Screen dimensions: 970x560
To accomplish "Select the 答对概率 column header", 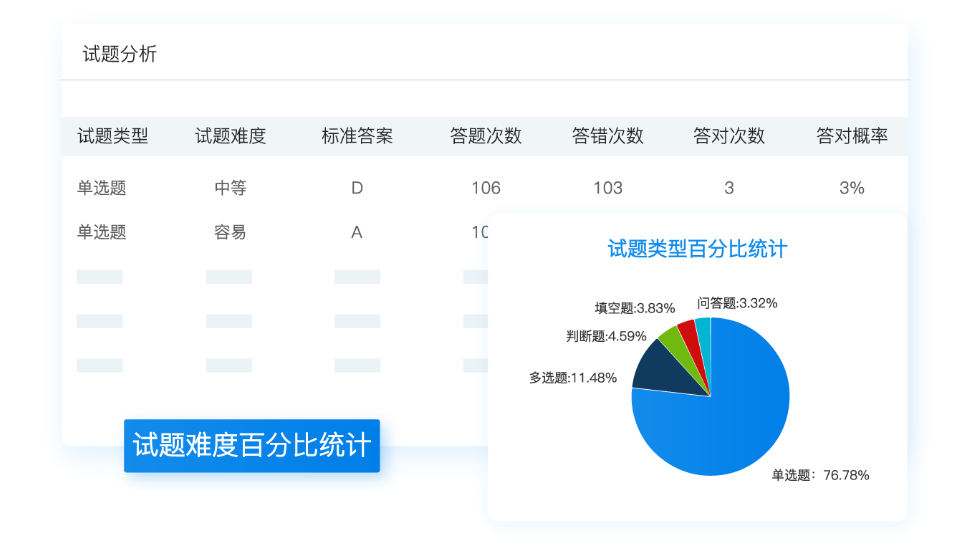I will point(852,137).
